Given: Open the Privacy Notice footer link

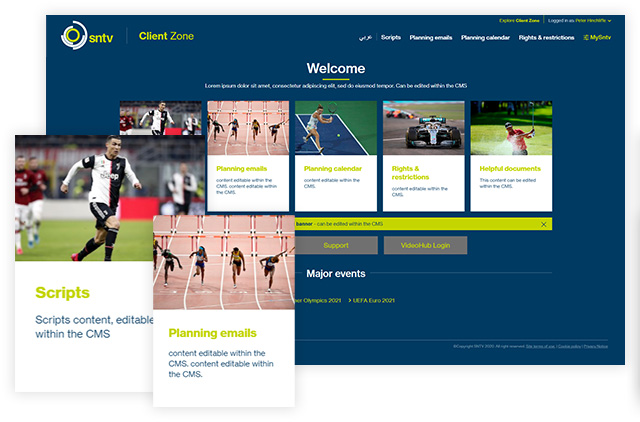Looking at the screenshot, I should pyautogui.click(x=596, y=346).
